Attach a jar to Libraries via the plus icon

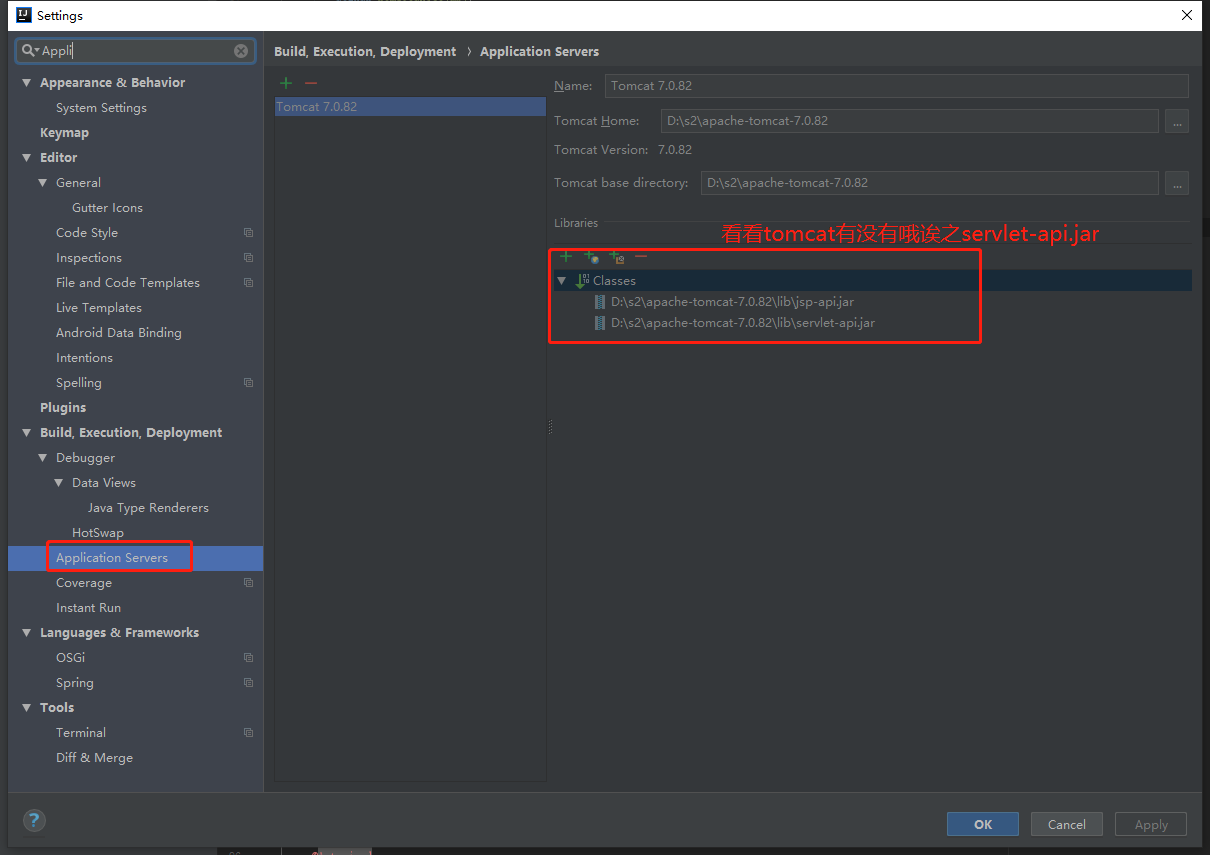click(566, 257)
